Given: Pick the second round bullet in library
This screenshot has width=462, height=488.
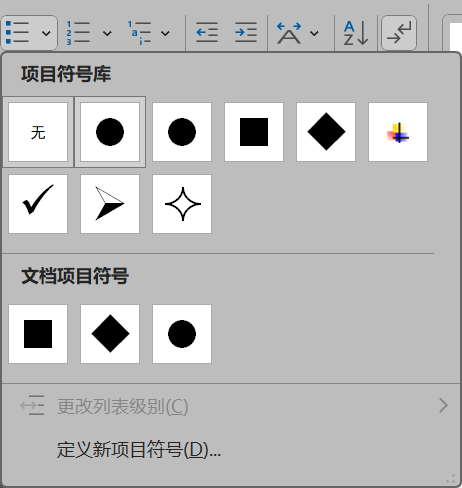Looking at the screenshot, I should click(x=182, y=132).
